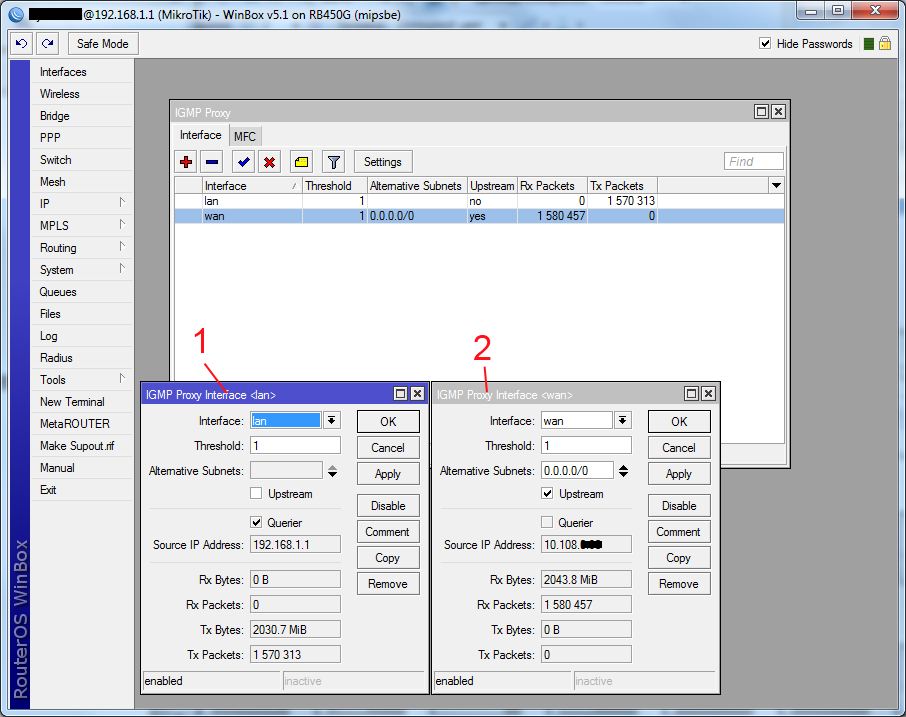The width and height of the screenshot is (906, 717).
Task: Click the Redo arrow icon
Action: [x=47, y=44]
